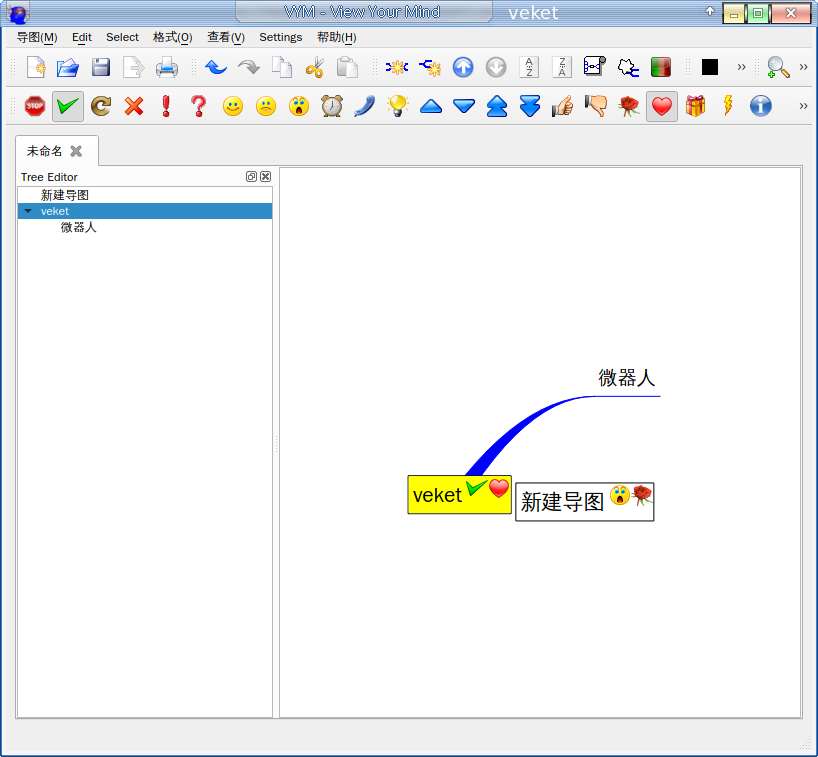Image resolution: width=818 pixels, height=757 pixels.
Task: Add new map center icon
Action: [397, 67]
